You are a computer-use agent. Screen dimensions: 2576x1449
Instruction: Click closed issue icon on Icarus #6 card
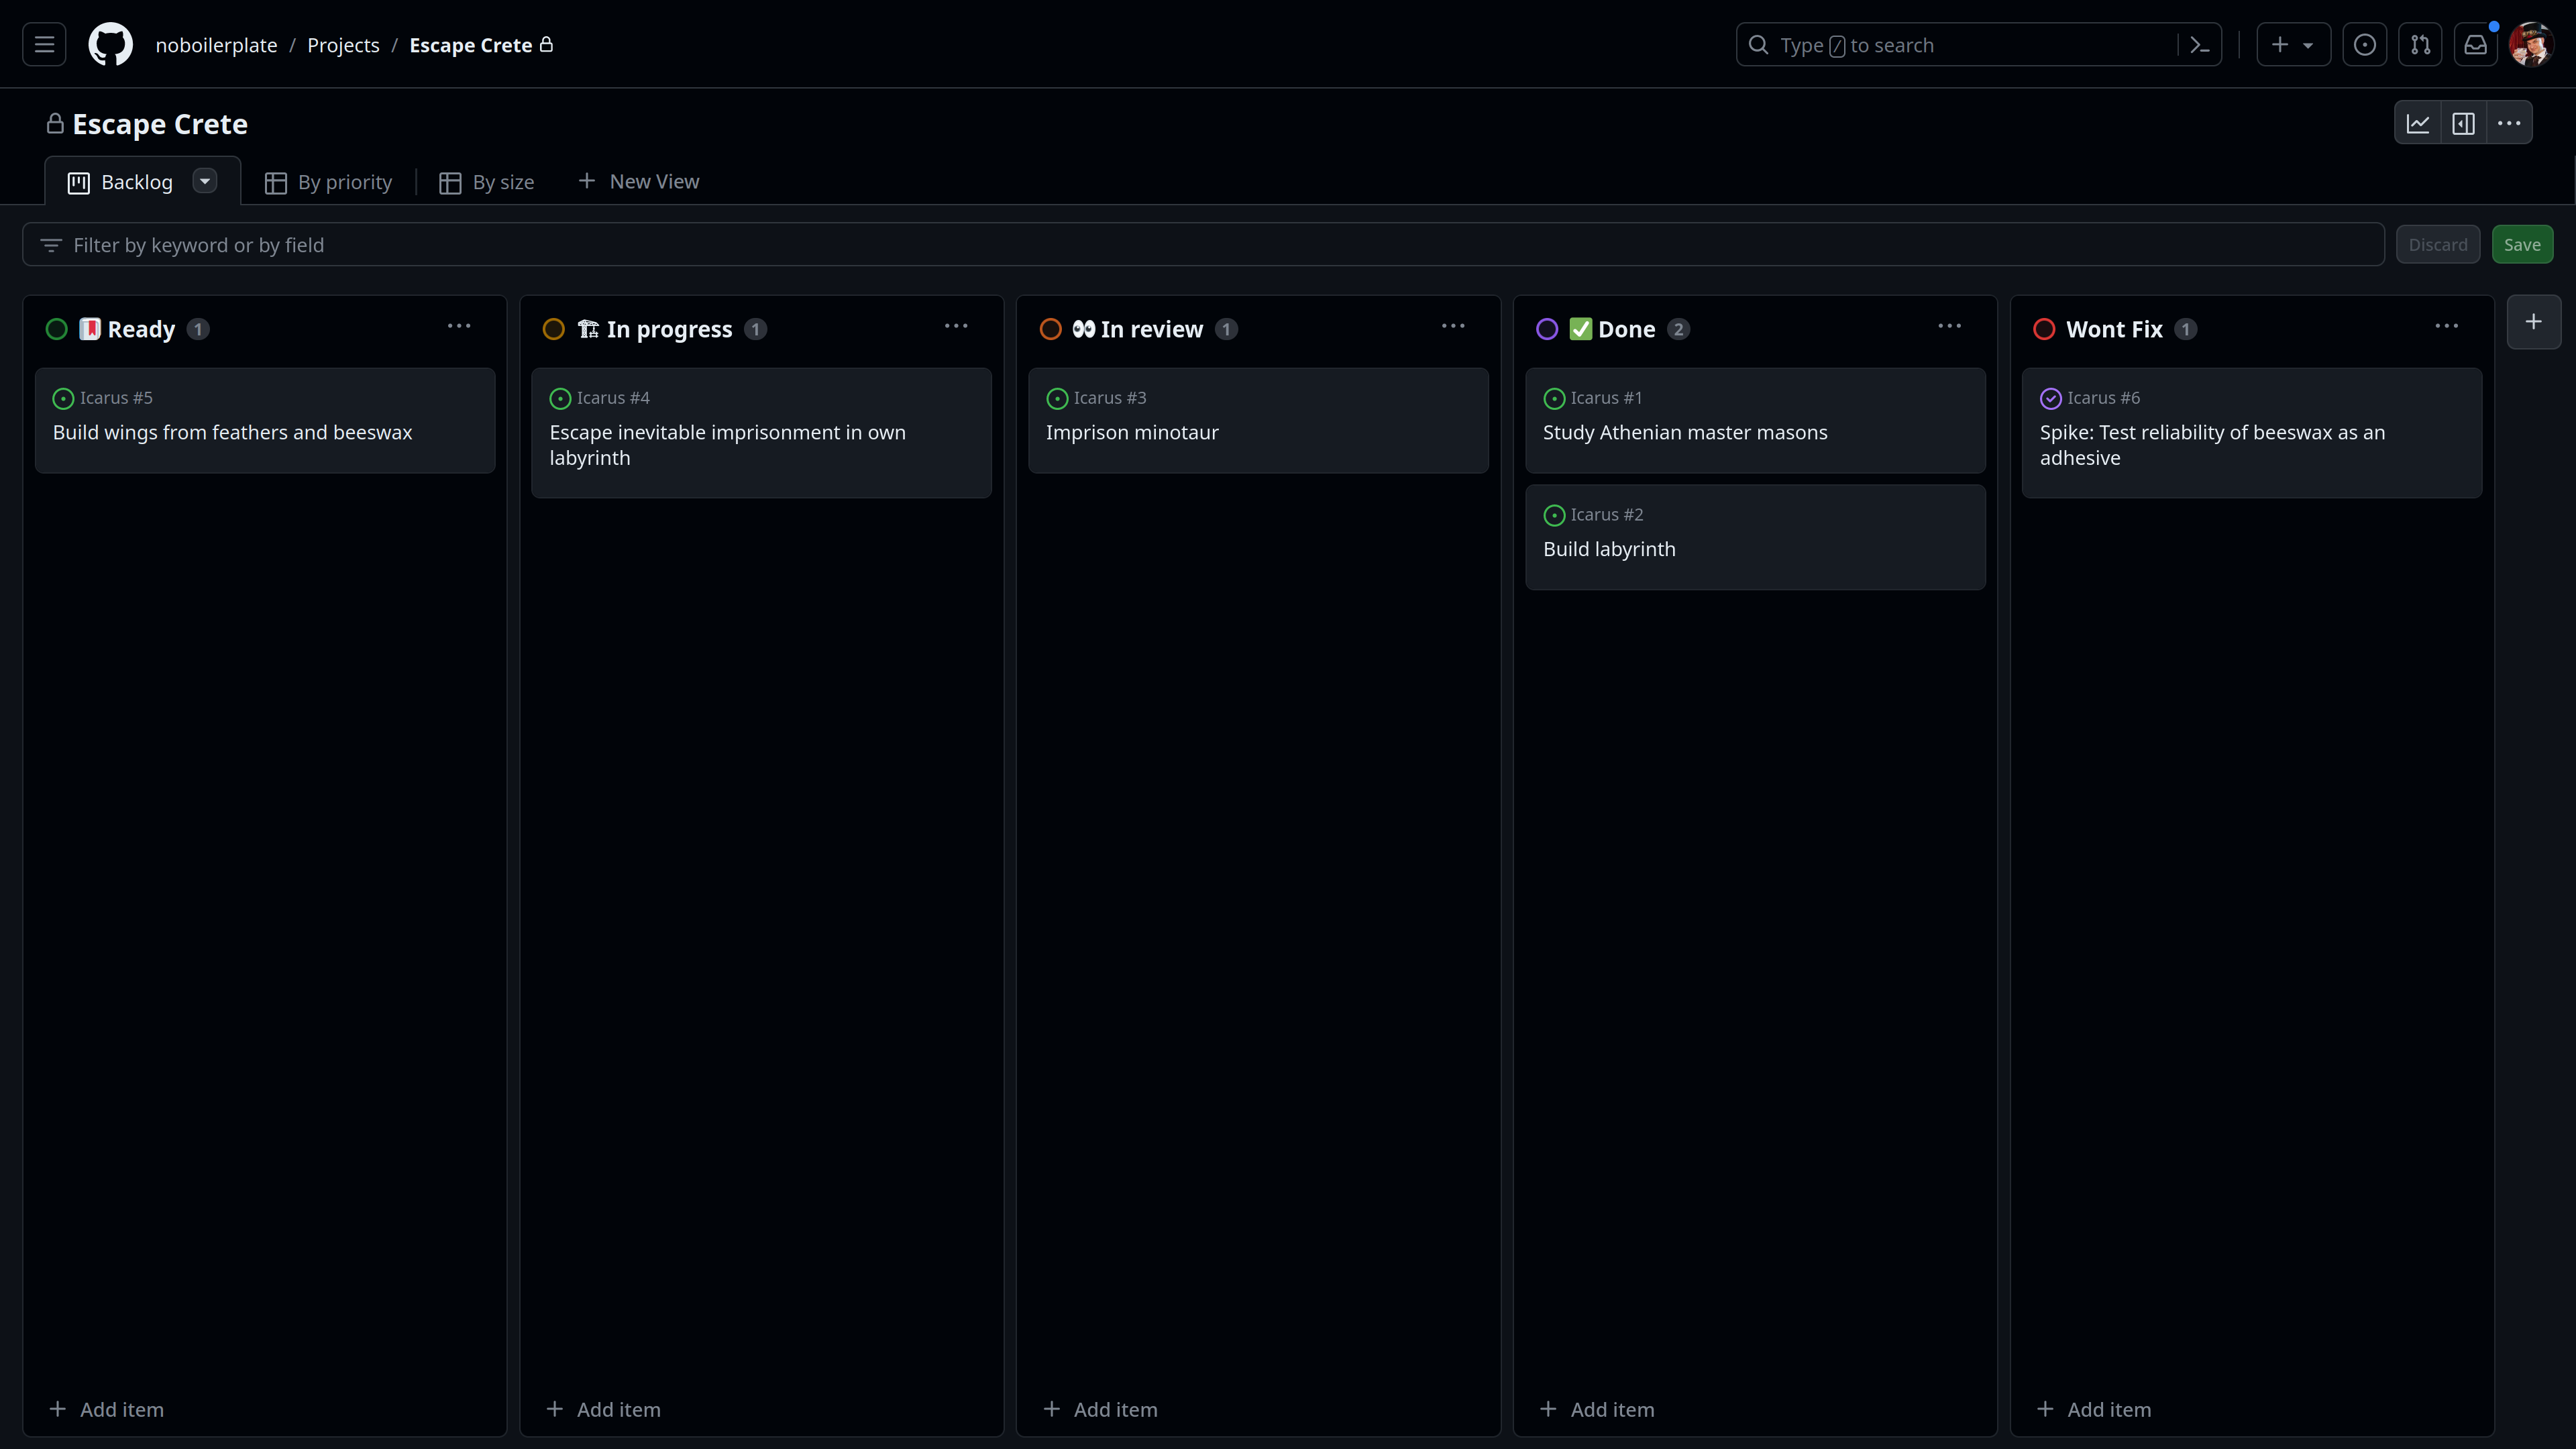pyautogui.click(x=2051, y=399)
